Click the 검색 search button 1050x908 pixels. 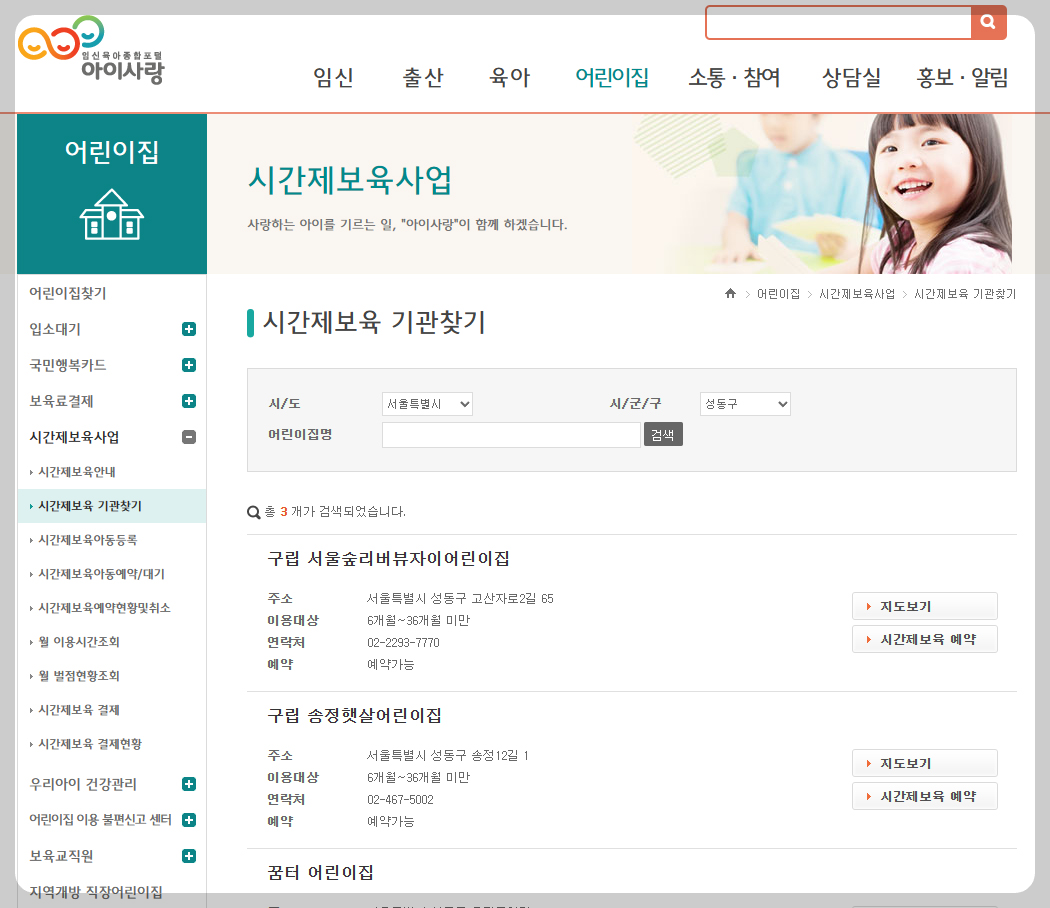click(663, 435)
